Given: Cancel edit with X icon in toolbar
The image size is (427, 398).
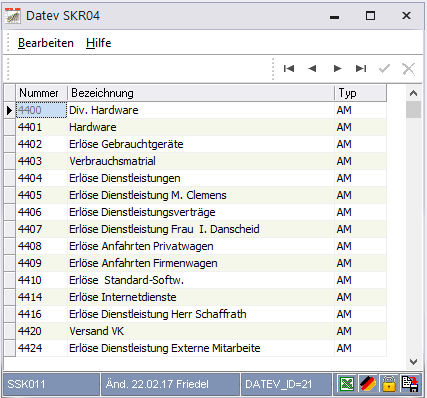Looking at the screenshot, I should [408, 69].
